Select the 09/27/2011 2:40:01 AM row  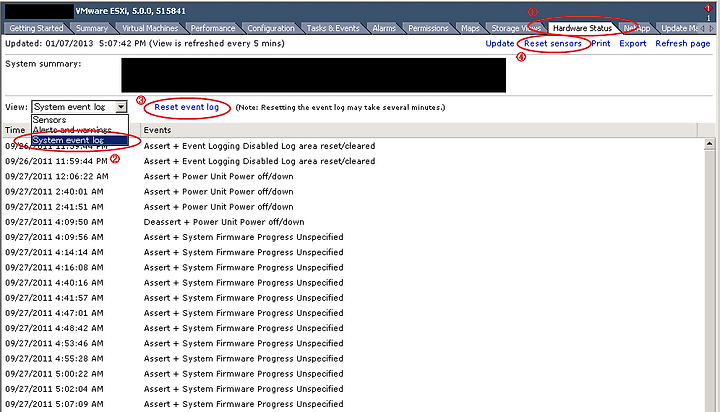[353, 192]
